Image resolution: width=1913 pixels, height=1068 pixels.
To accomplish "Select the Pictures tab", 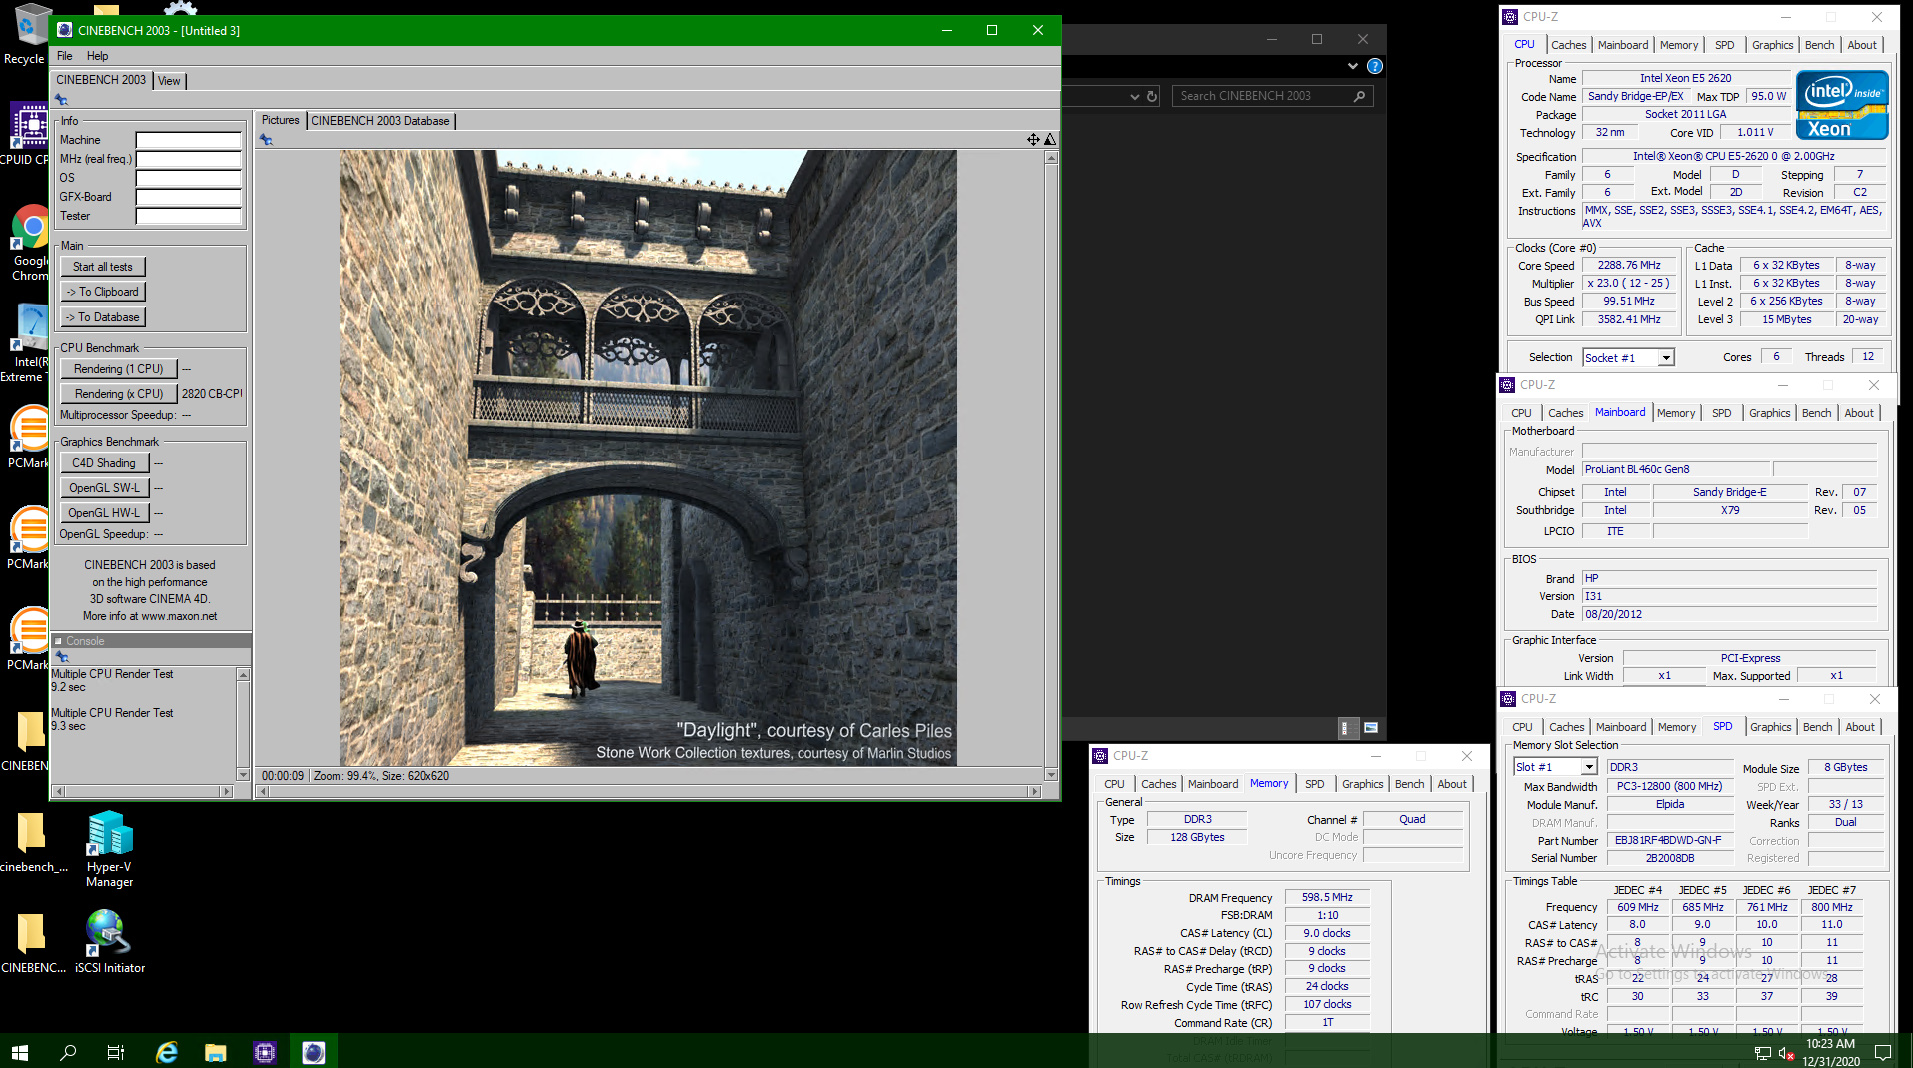I will (280, 120).
